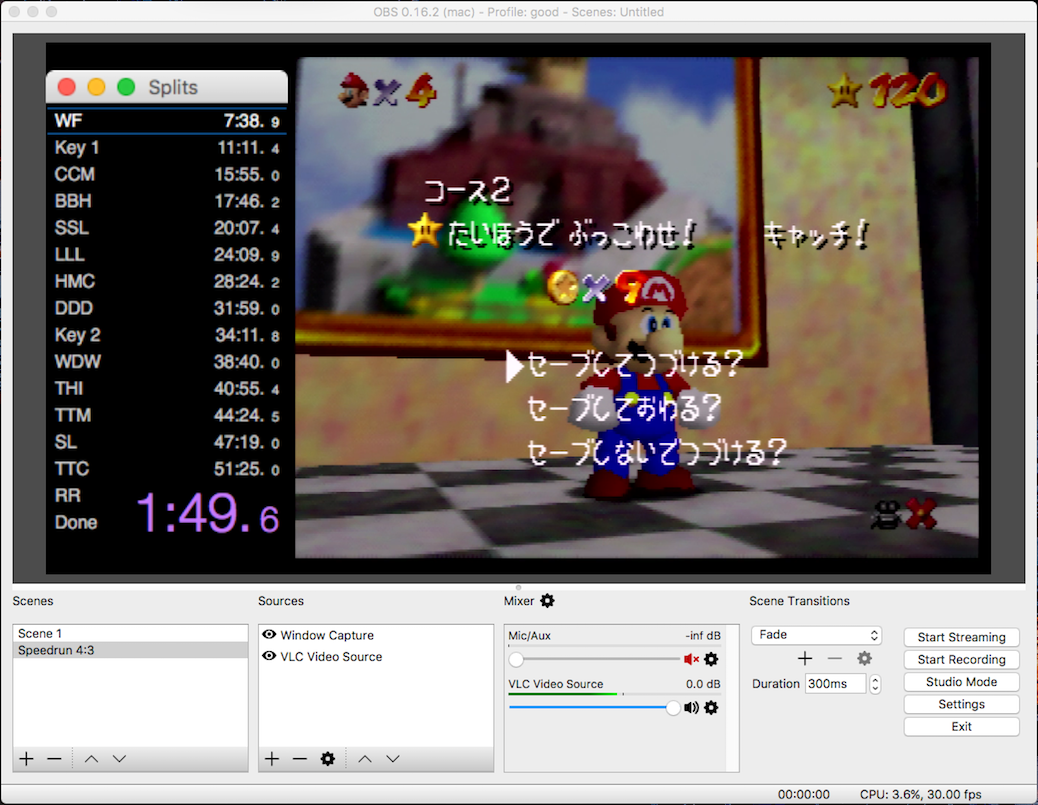Open source properties gear in Sources toolbar
The width and height of the screenshot is (1038, 805).
[328, 759]
